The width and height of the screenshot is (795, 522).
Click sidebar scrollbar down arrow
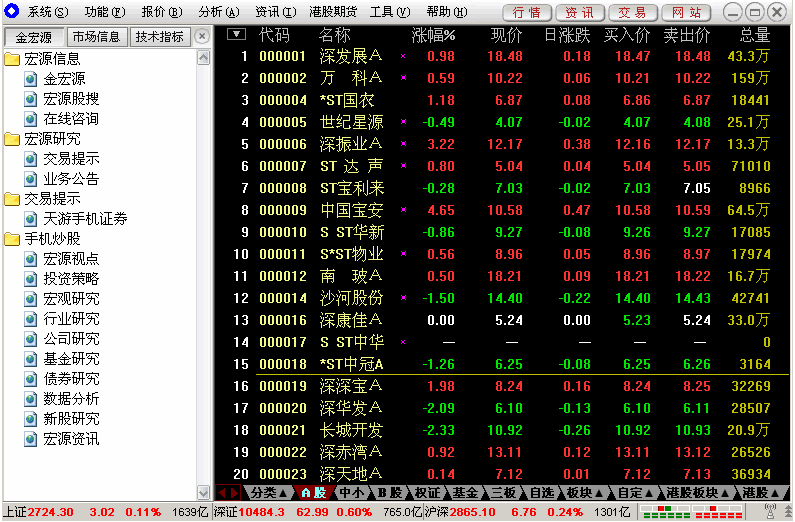203,493
